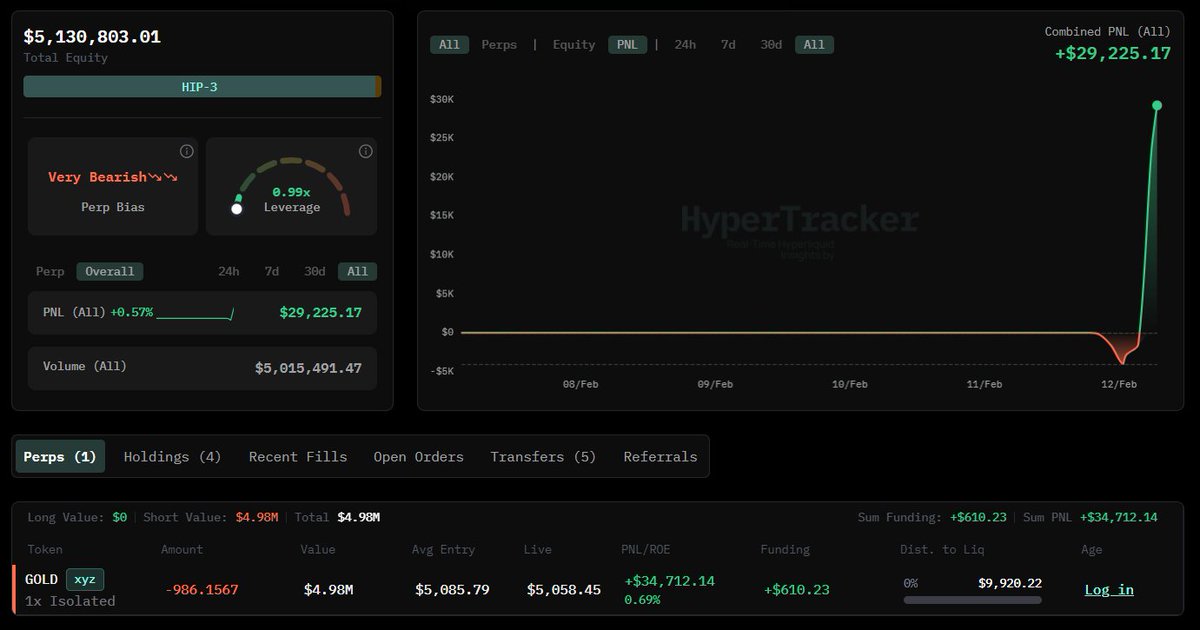
Task: Select All account filter above chart
Action: (x=449, y=44)
